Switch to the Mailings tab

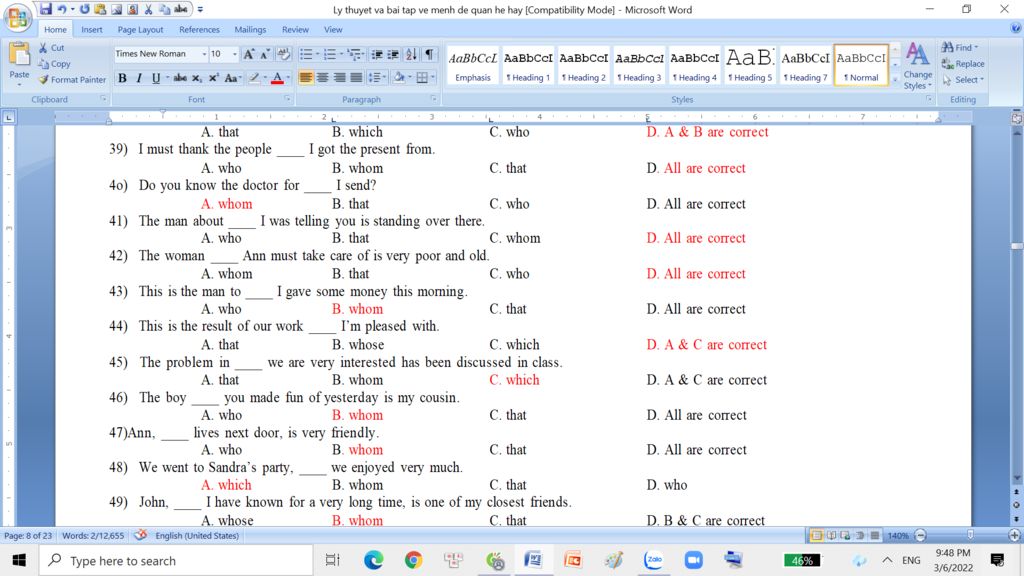point(250,29)
